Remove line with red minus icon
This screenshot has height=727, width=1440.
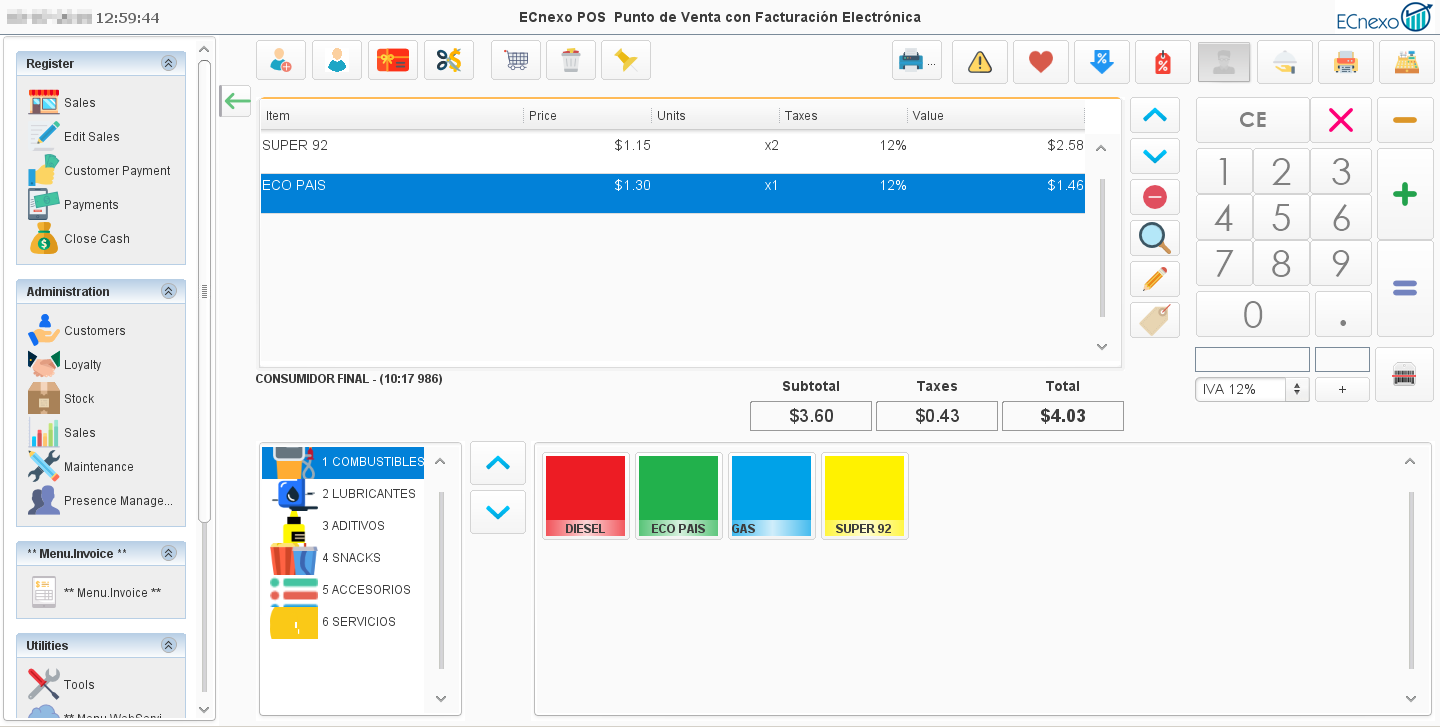[1155, 197]
